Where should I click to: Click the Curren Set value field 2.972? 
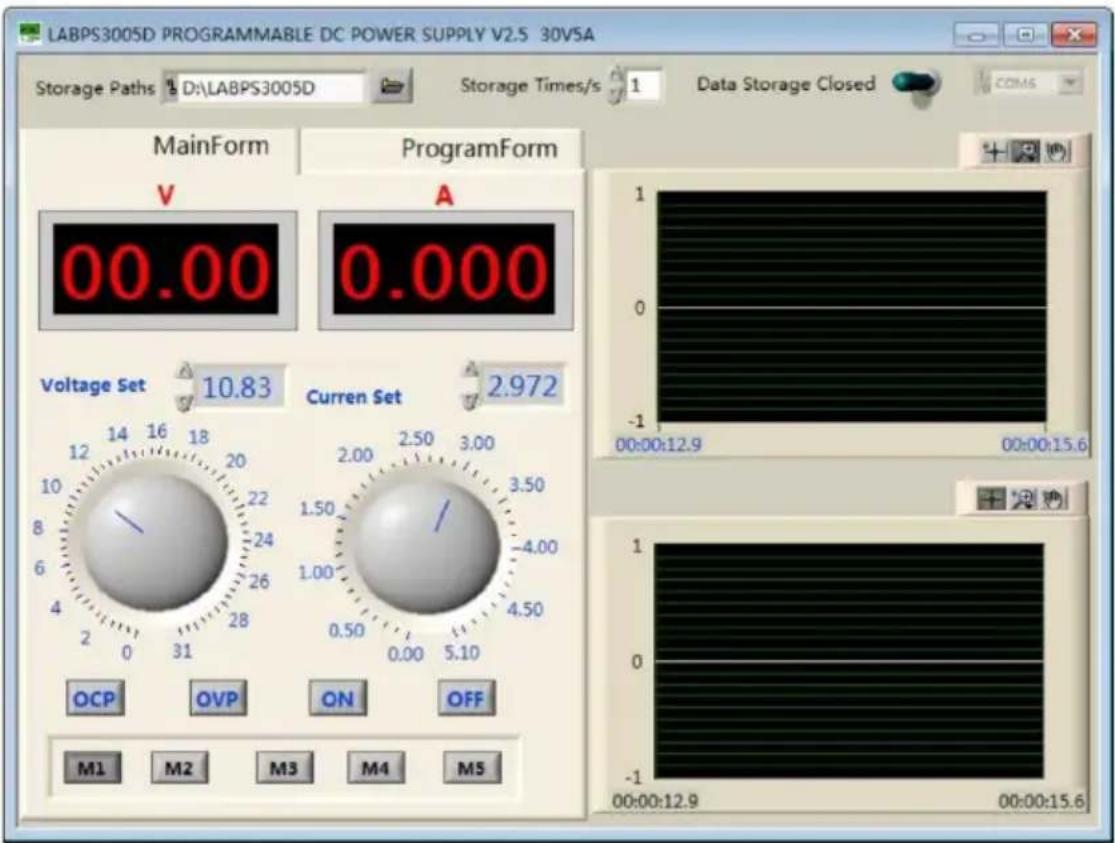[522, 386]
